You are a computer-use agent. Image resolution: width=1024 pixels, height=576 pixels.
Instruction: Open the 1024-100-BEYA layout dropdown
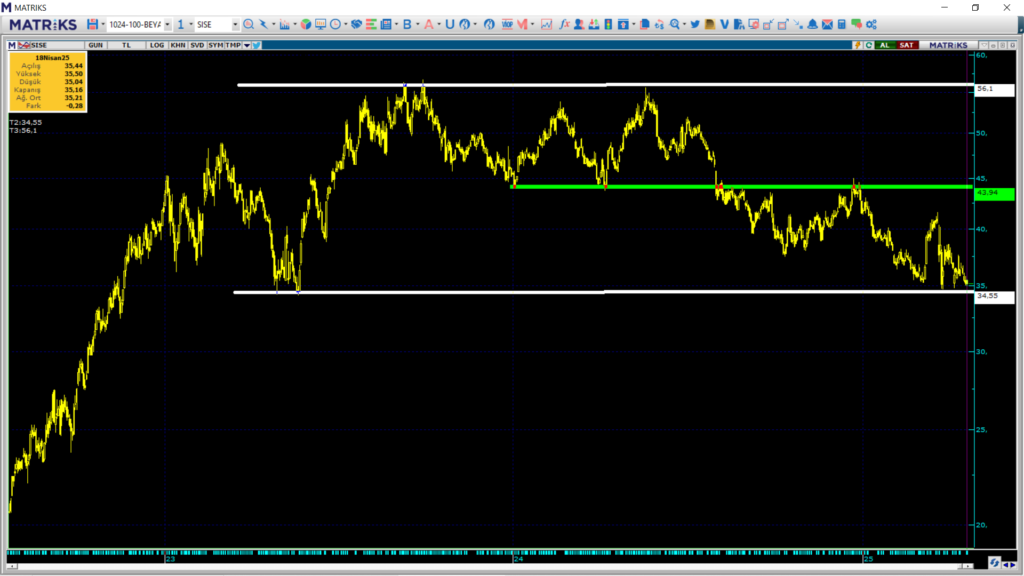(167, 24)
